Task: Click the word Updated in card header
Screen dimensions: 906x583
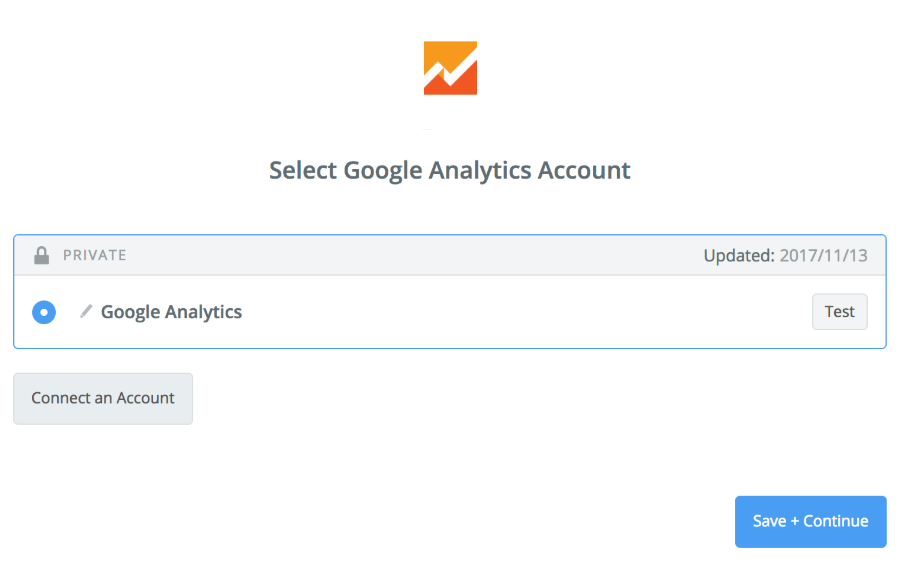Action: [737, 255]
